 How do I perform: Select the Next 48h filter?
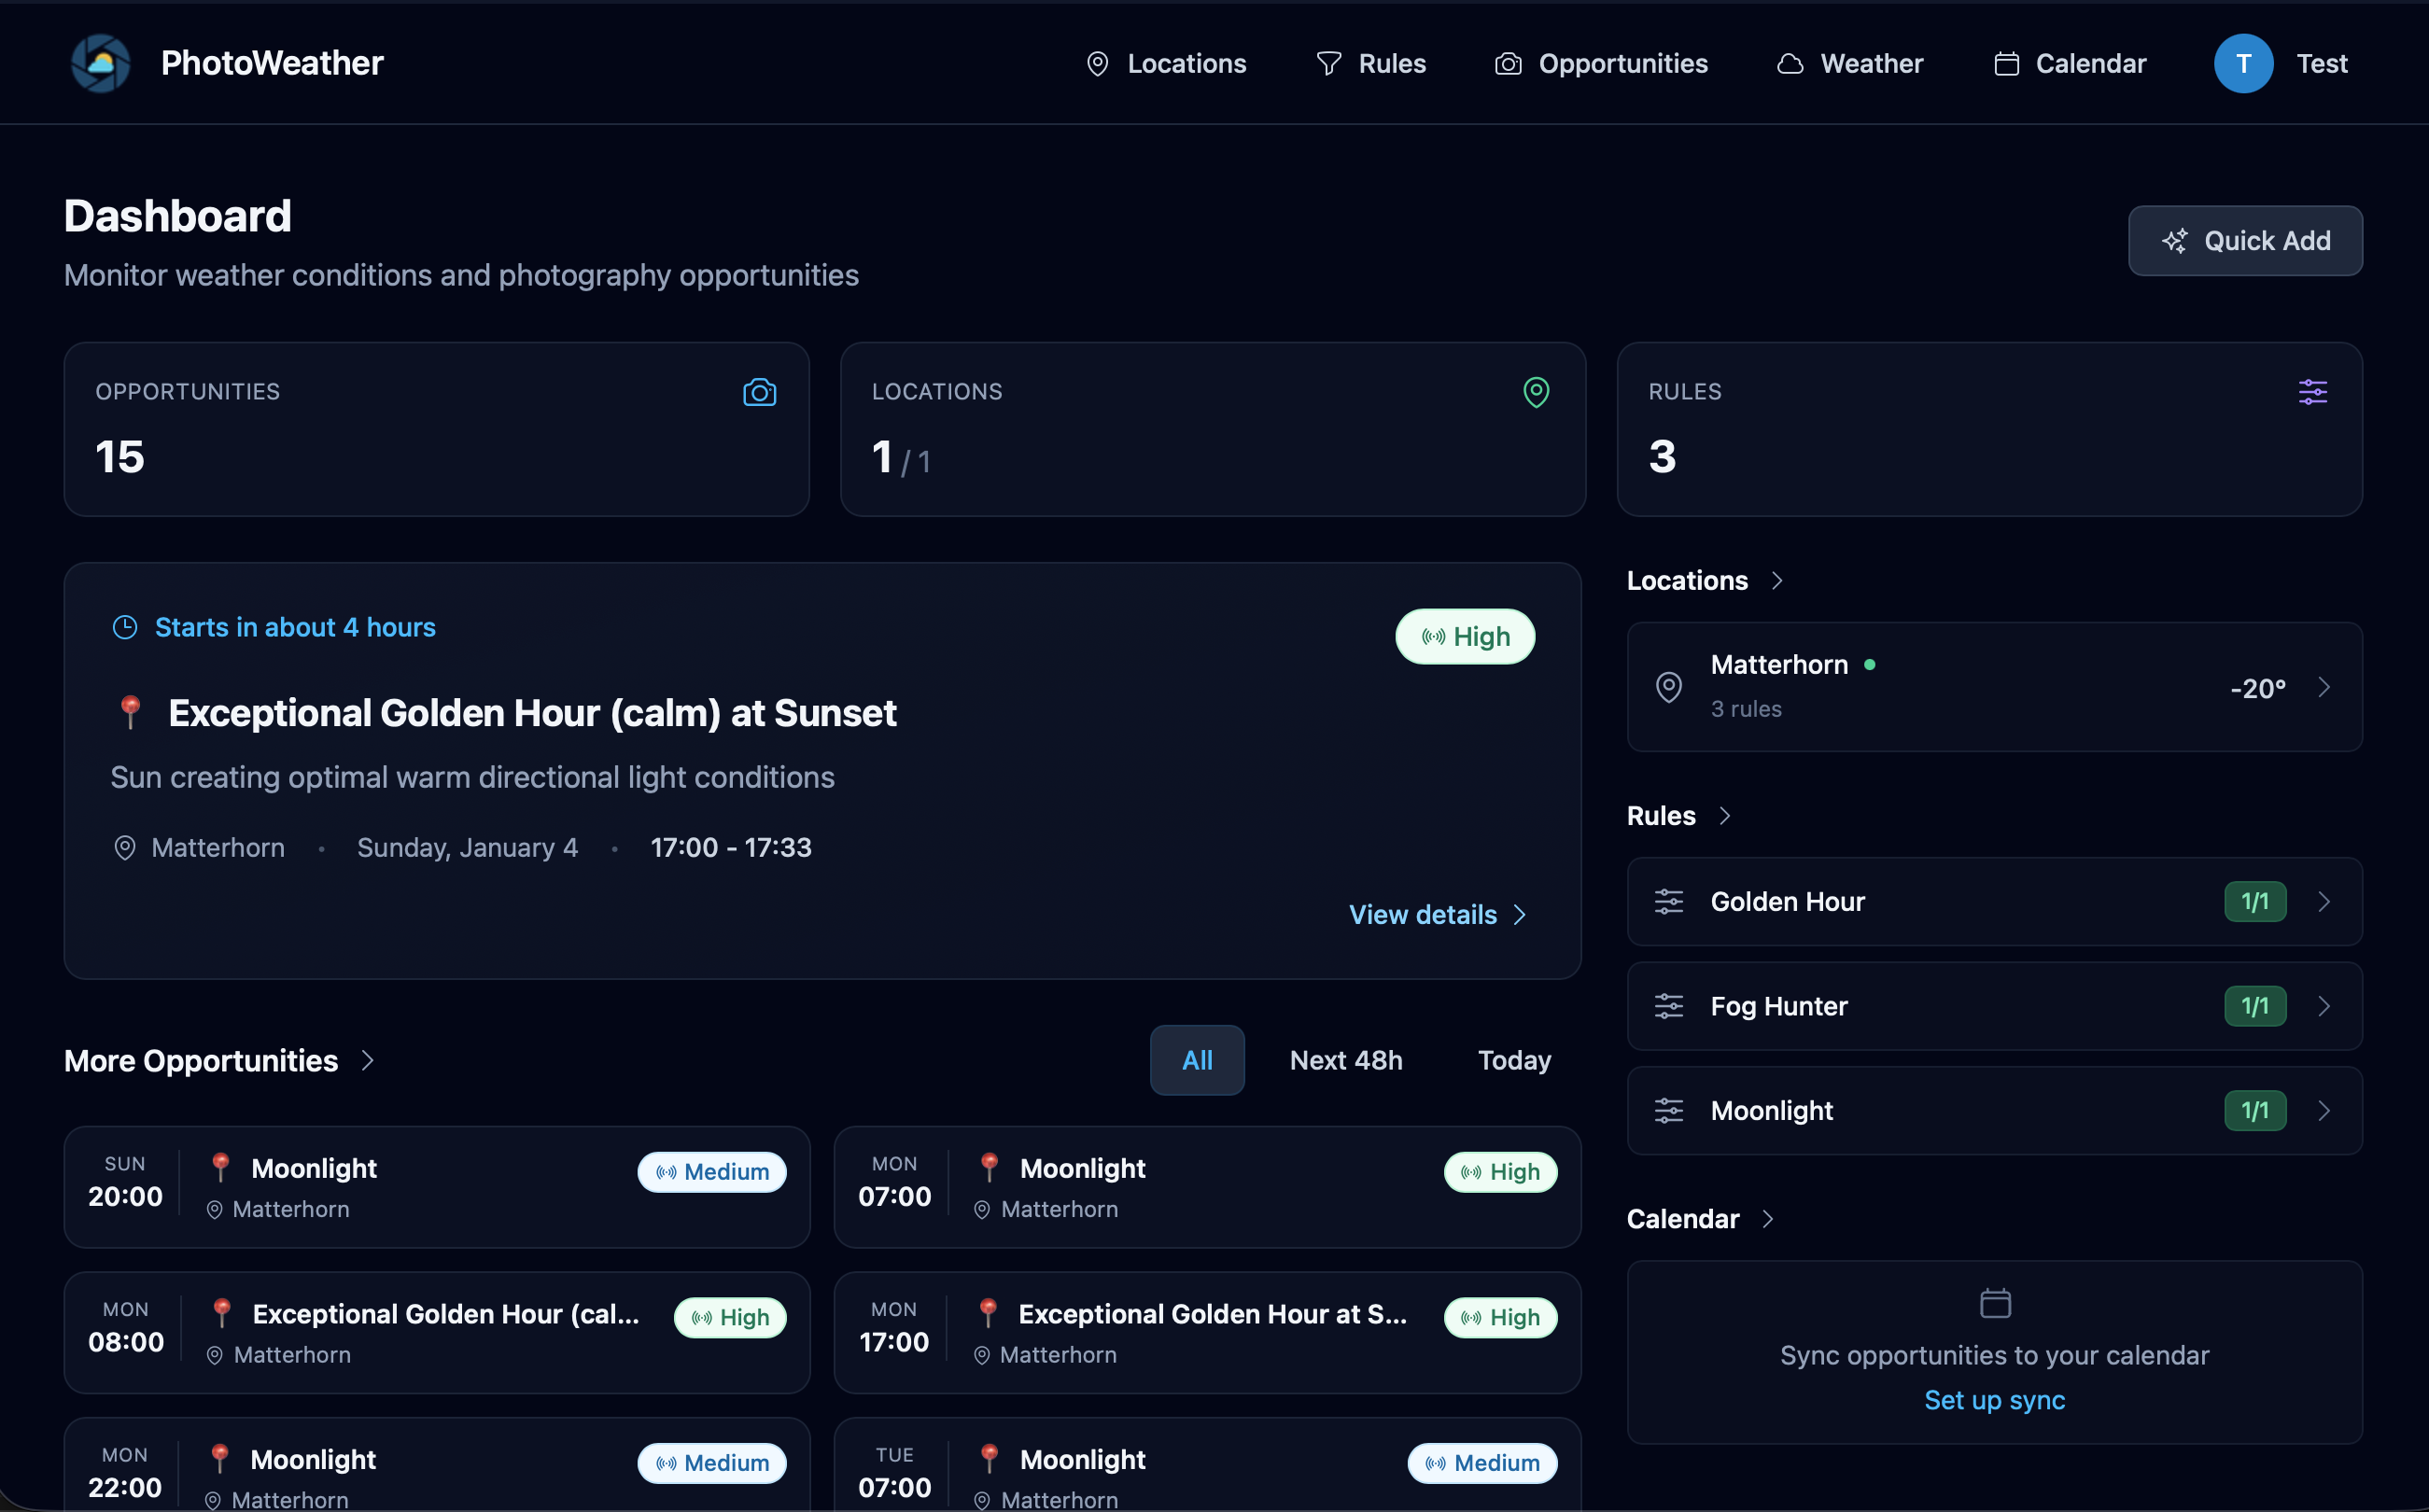tap(1345, 1060)
